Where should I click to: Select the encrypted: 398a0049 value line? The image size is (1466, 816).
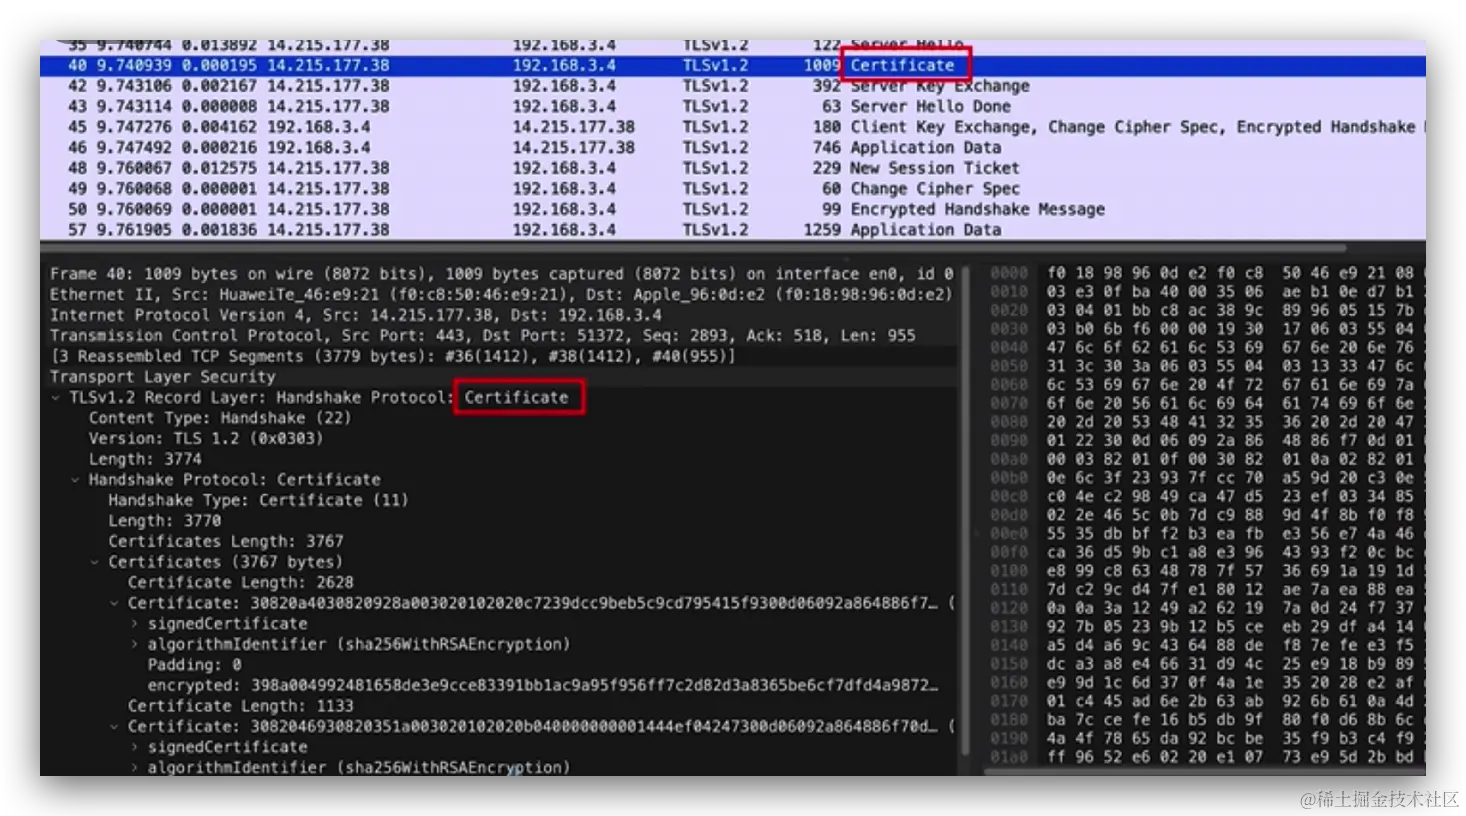(x=543, y=686)
